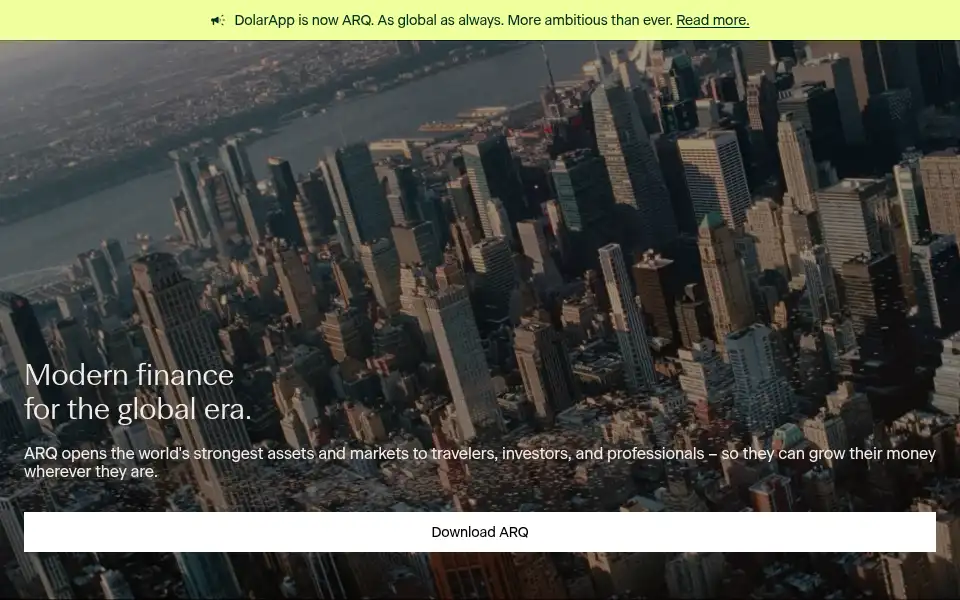960x600 pixels.
Task: Click the megaphone icon in announcement banner
Action: pos(217,20)
